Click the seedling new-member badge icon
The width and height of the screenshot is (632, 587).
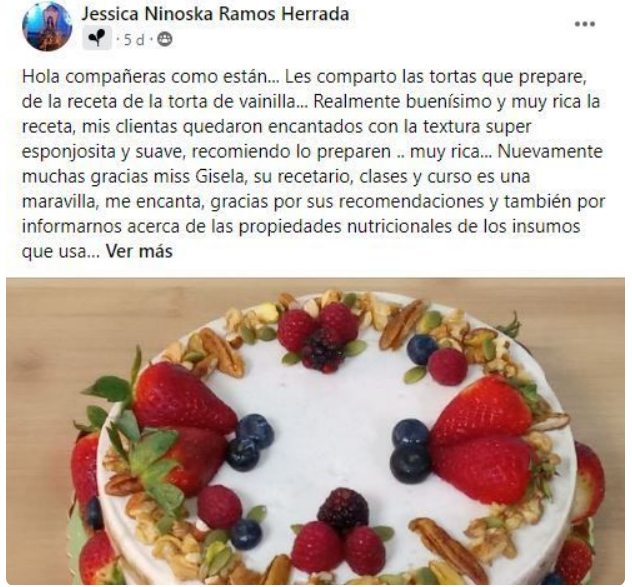[x=97, y=39]
